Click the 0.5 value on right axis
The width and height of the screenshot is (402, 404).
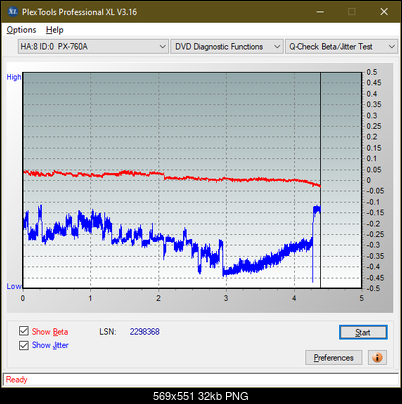click(372, 72)
